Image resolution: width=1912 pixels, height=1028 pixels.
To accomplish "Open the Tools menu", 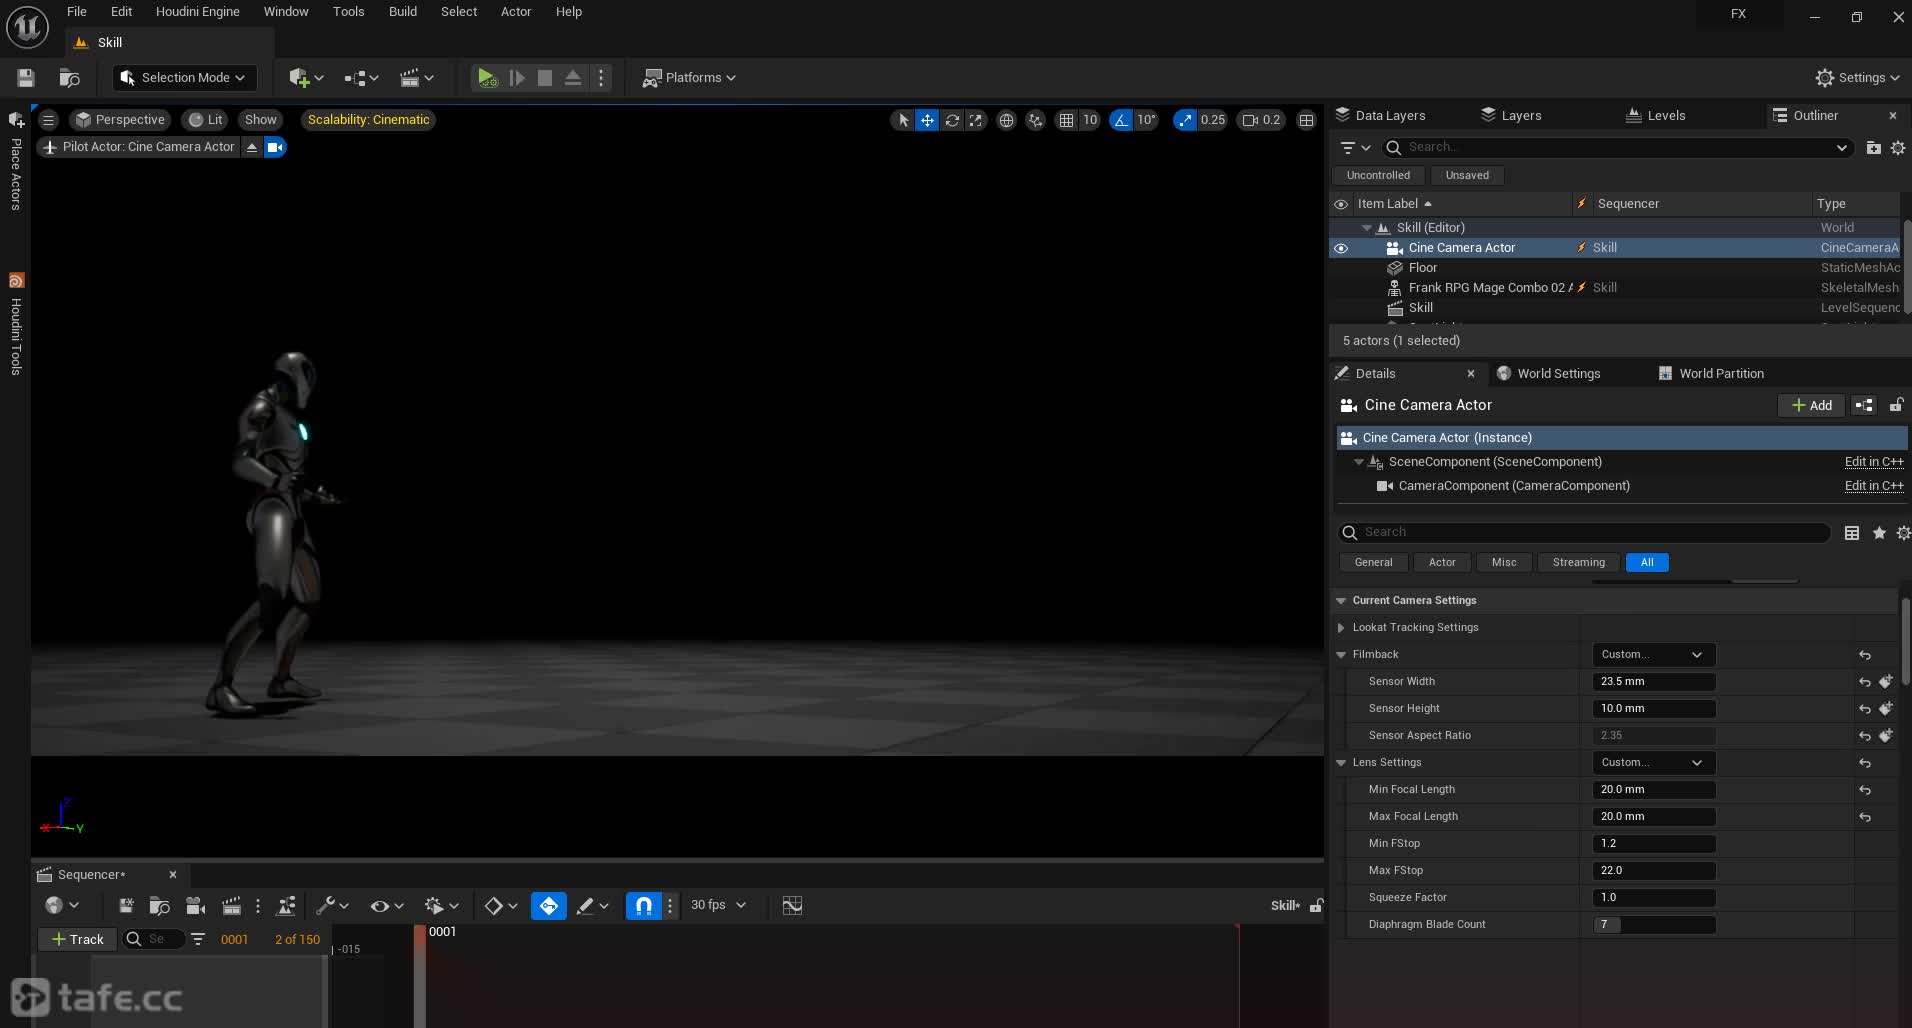I will point(348,12).
